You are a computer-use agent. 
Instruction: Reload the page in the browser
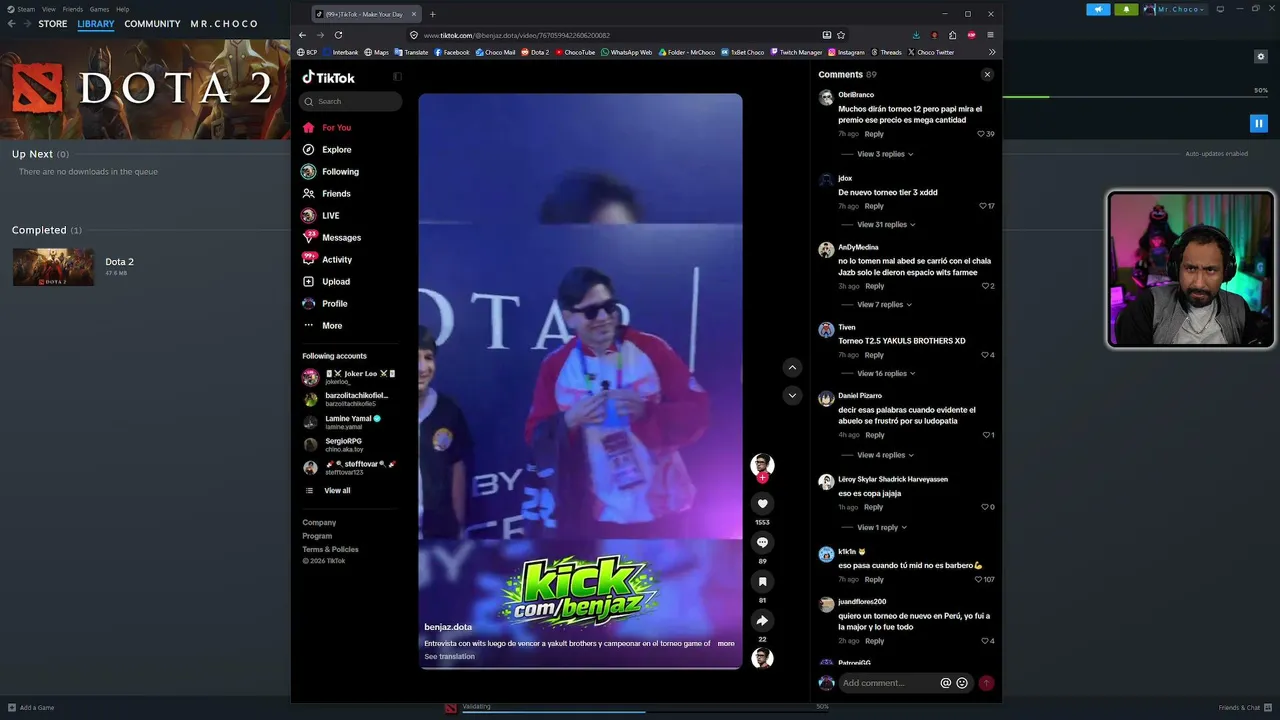338,35
